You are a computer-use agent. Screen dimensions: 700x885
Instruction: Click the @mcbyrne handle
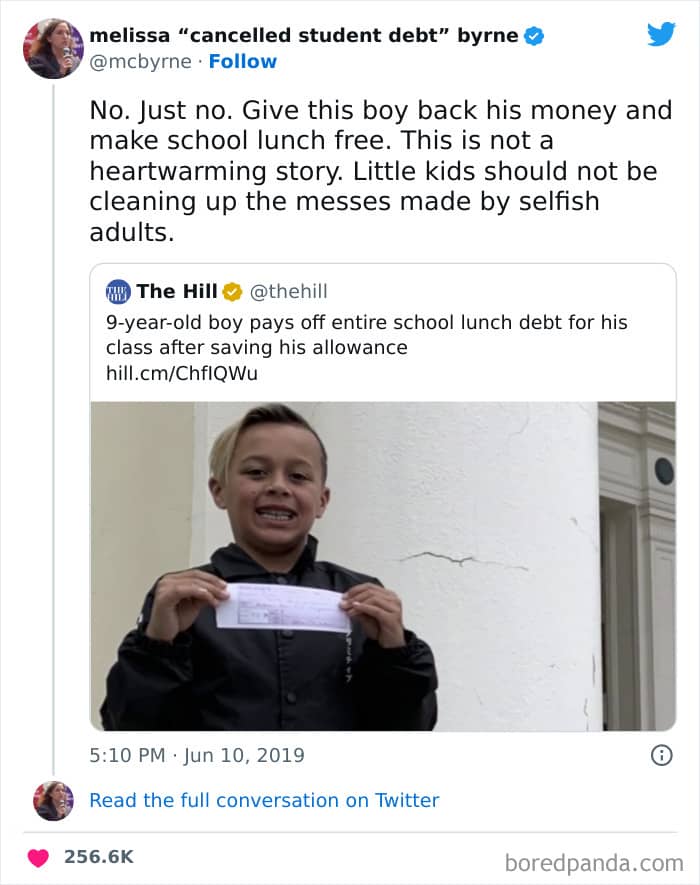pos(141,62)
